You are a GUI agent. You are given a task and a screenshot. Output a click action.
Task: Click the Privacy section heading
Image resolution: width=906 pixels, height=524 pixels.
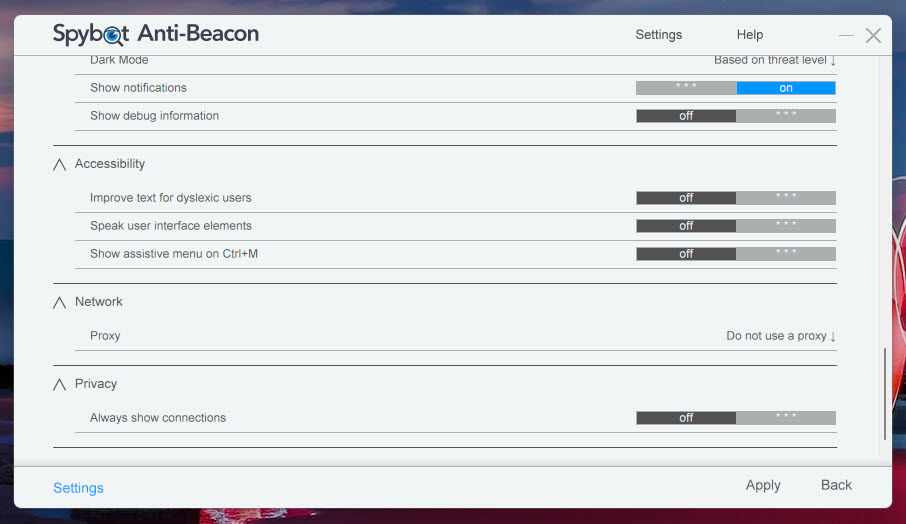click(96, 384)
